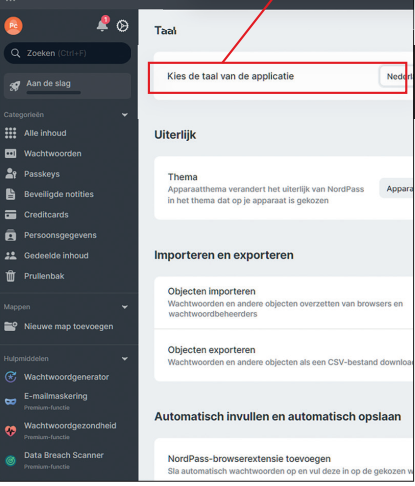The width and height of the screenshot is (415, 486).
Task: Click Nieuwe map toevoegen
Action: (68, 326)
